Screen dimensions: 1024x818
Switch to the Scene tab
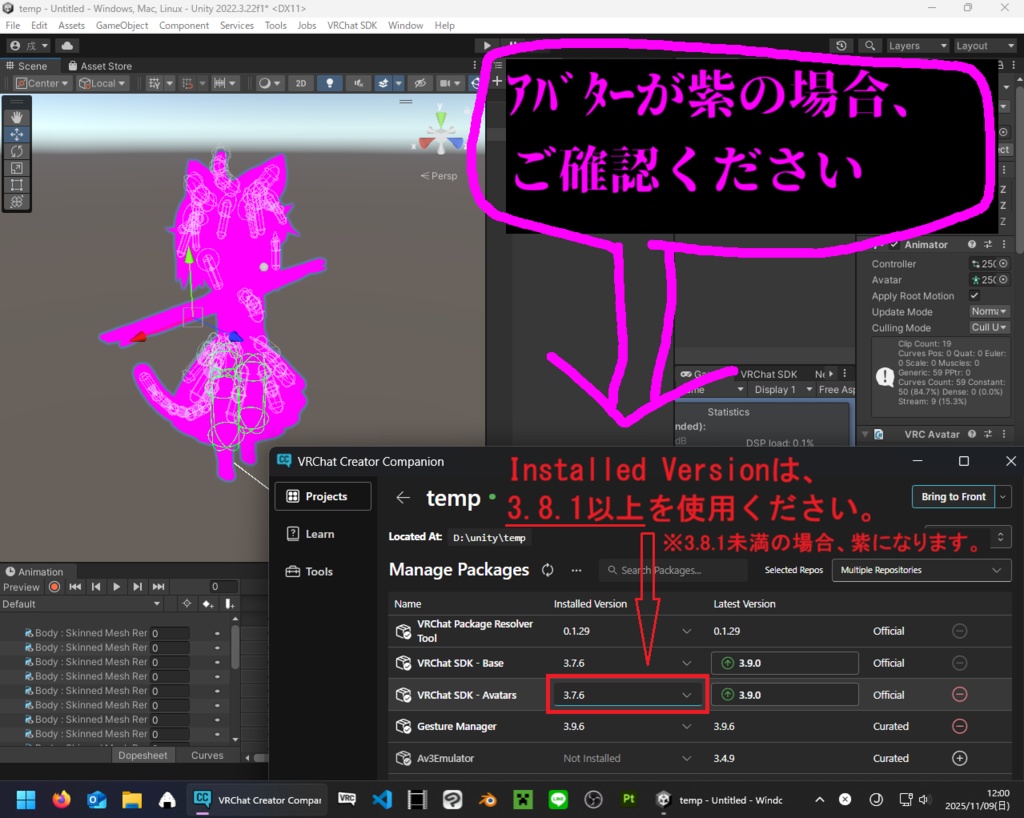pyautogui.click(x=27, y=66)
